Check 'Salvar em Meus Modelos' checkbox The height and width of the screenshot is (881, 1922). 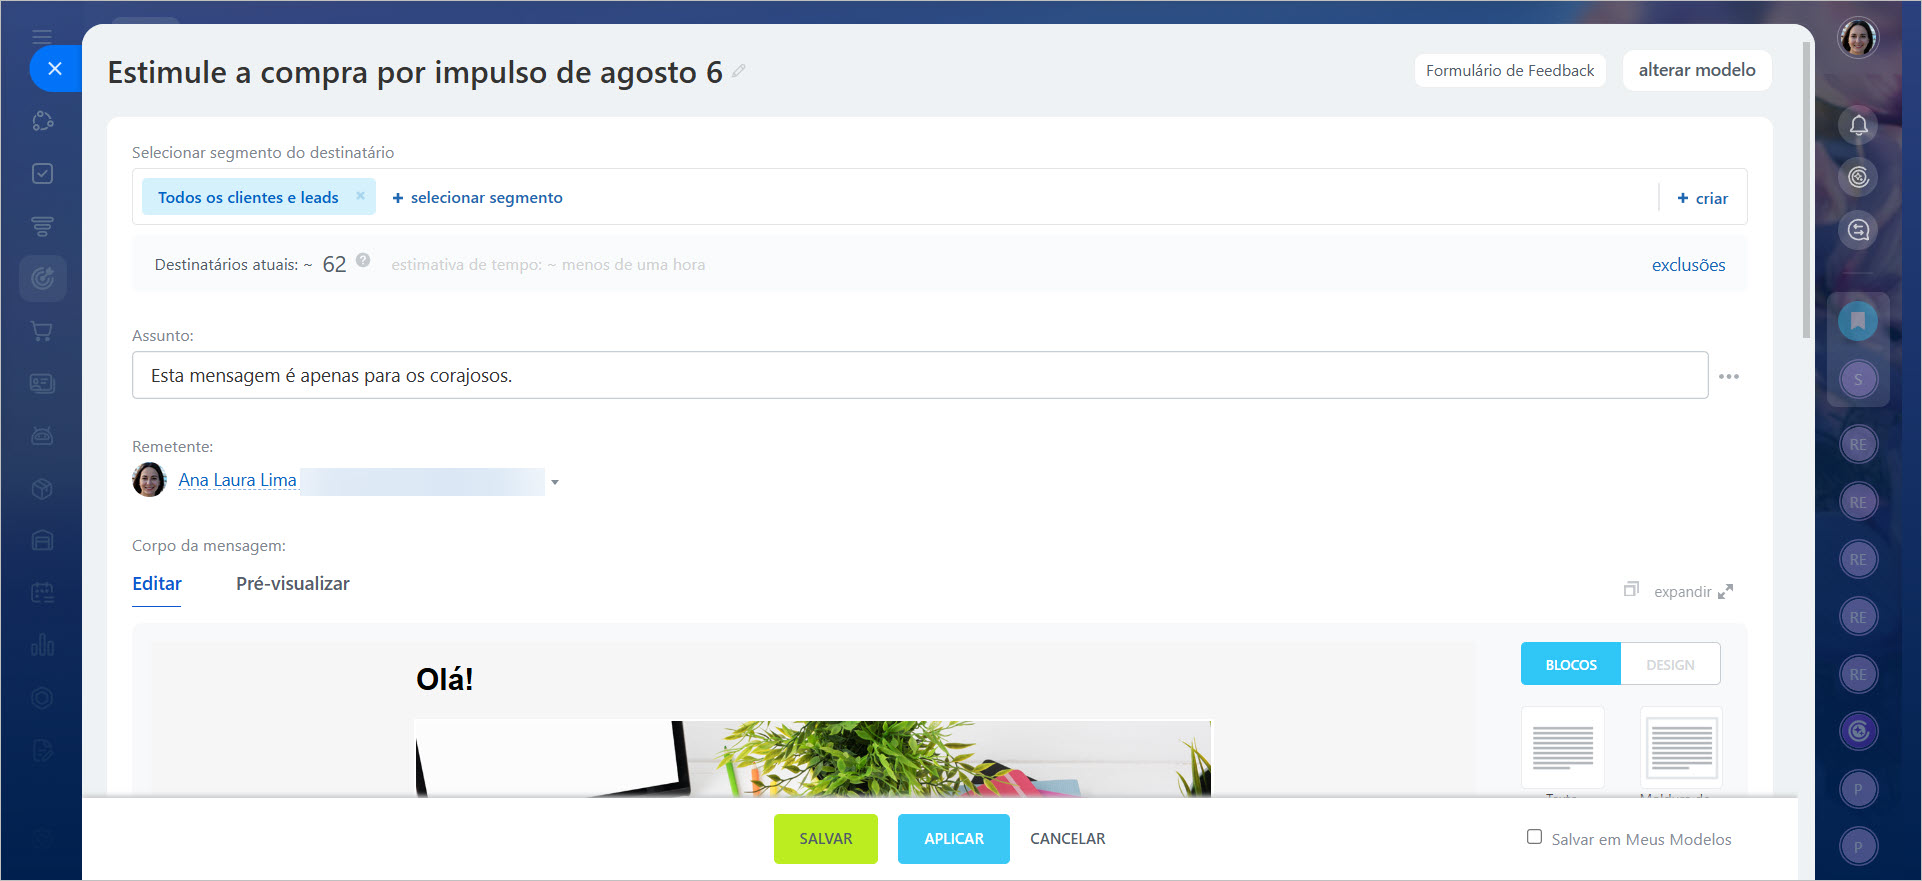point(1534,837)
